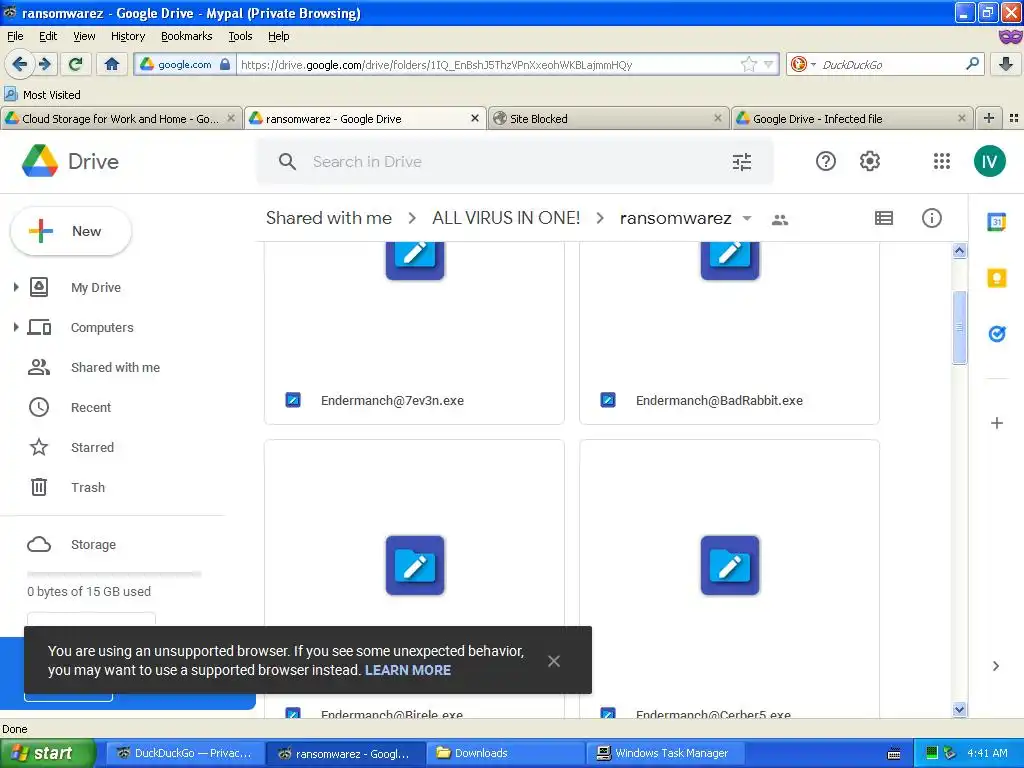Open the IV account avatar
The width and height of the screenshot is (1024, 768).
989,161
